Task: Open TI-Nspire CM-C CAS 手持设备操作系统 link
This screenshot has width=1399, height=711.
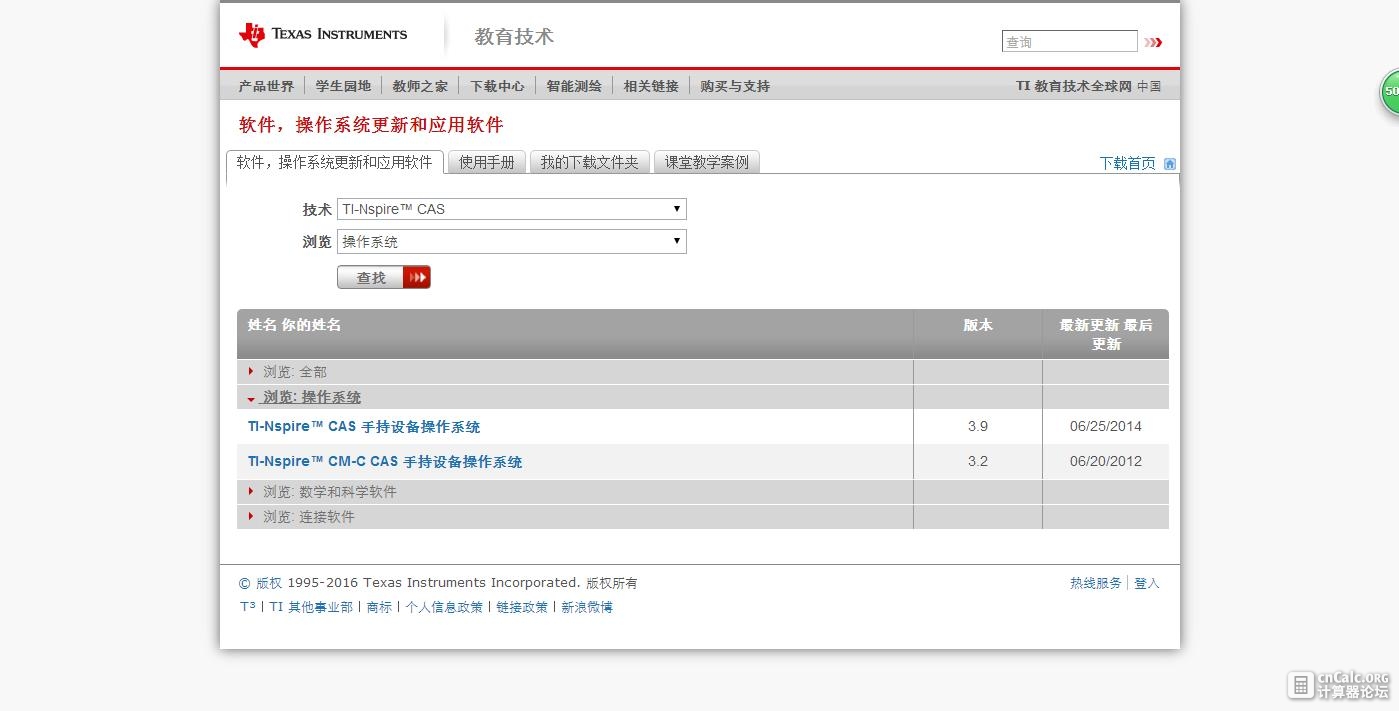Action: [385, 462]
